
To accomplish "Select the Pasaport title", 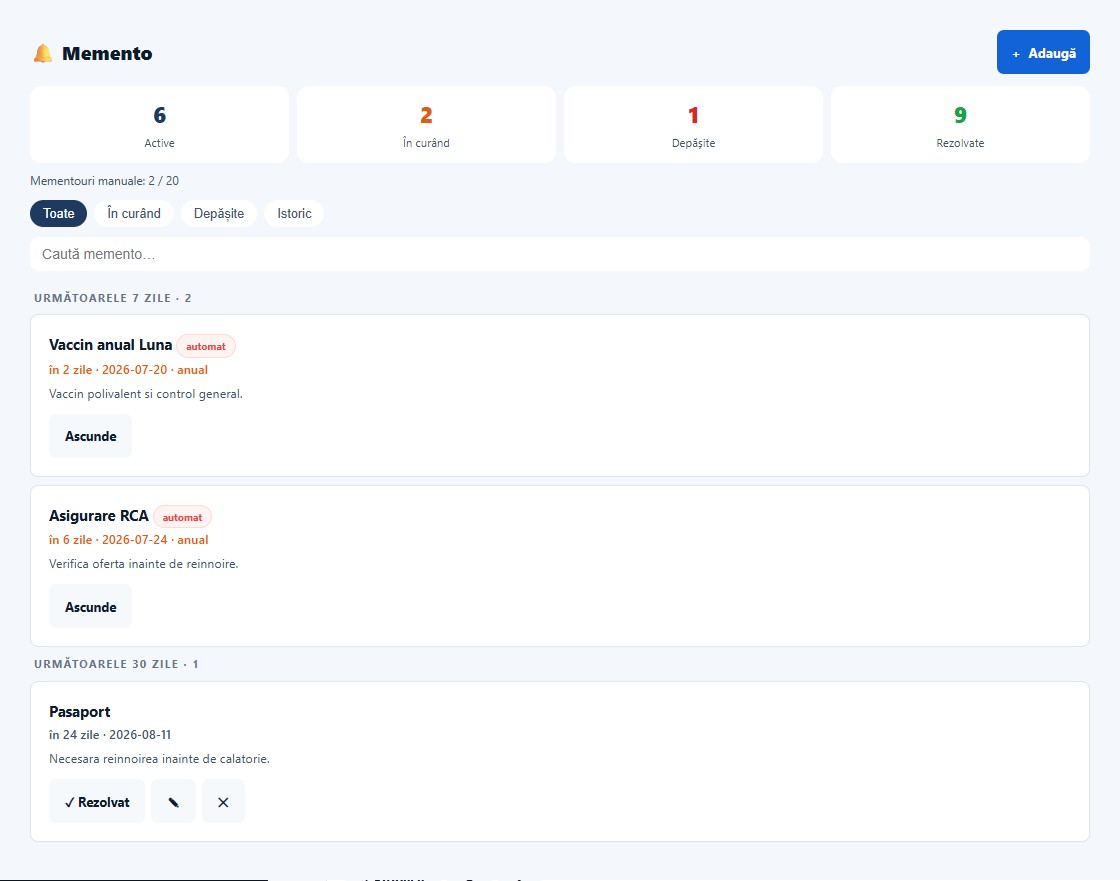I will (x=79, y=712).
